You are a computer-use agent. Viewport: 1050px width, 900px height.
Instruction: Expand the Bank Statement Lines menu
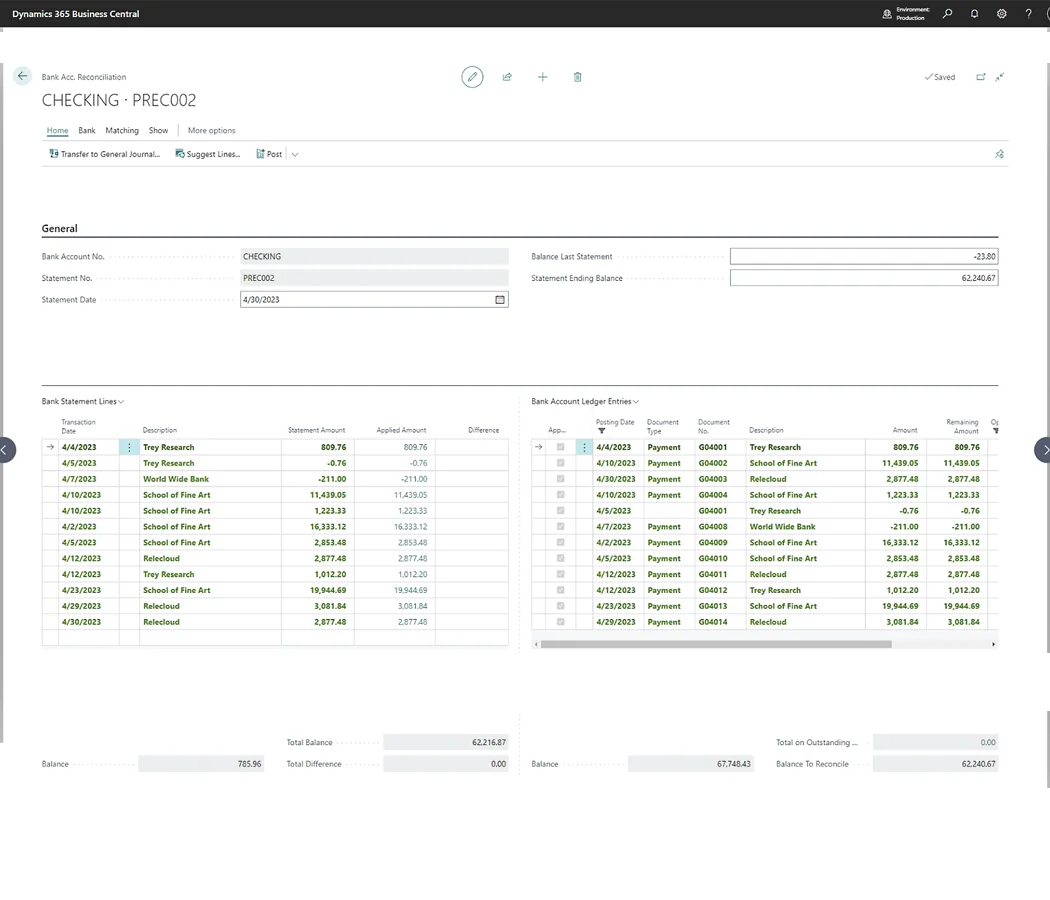(82, 402)
